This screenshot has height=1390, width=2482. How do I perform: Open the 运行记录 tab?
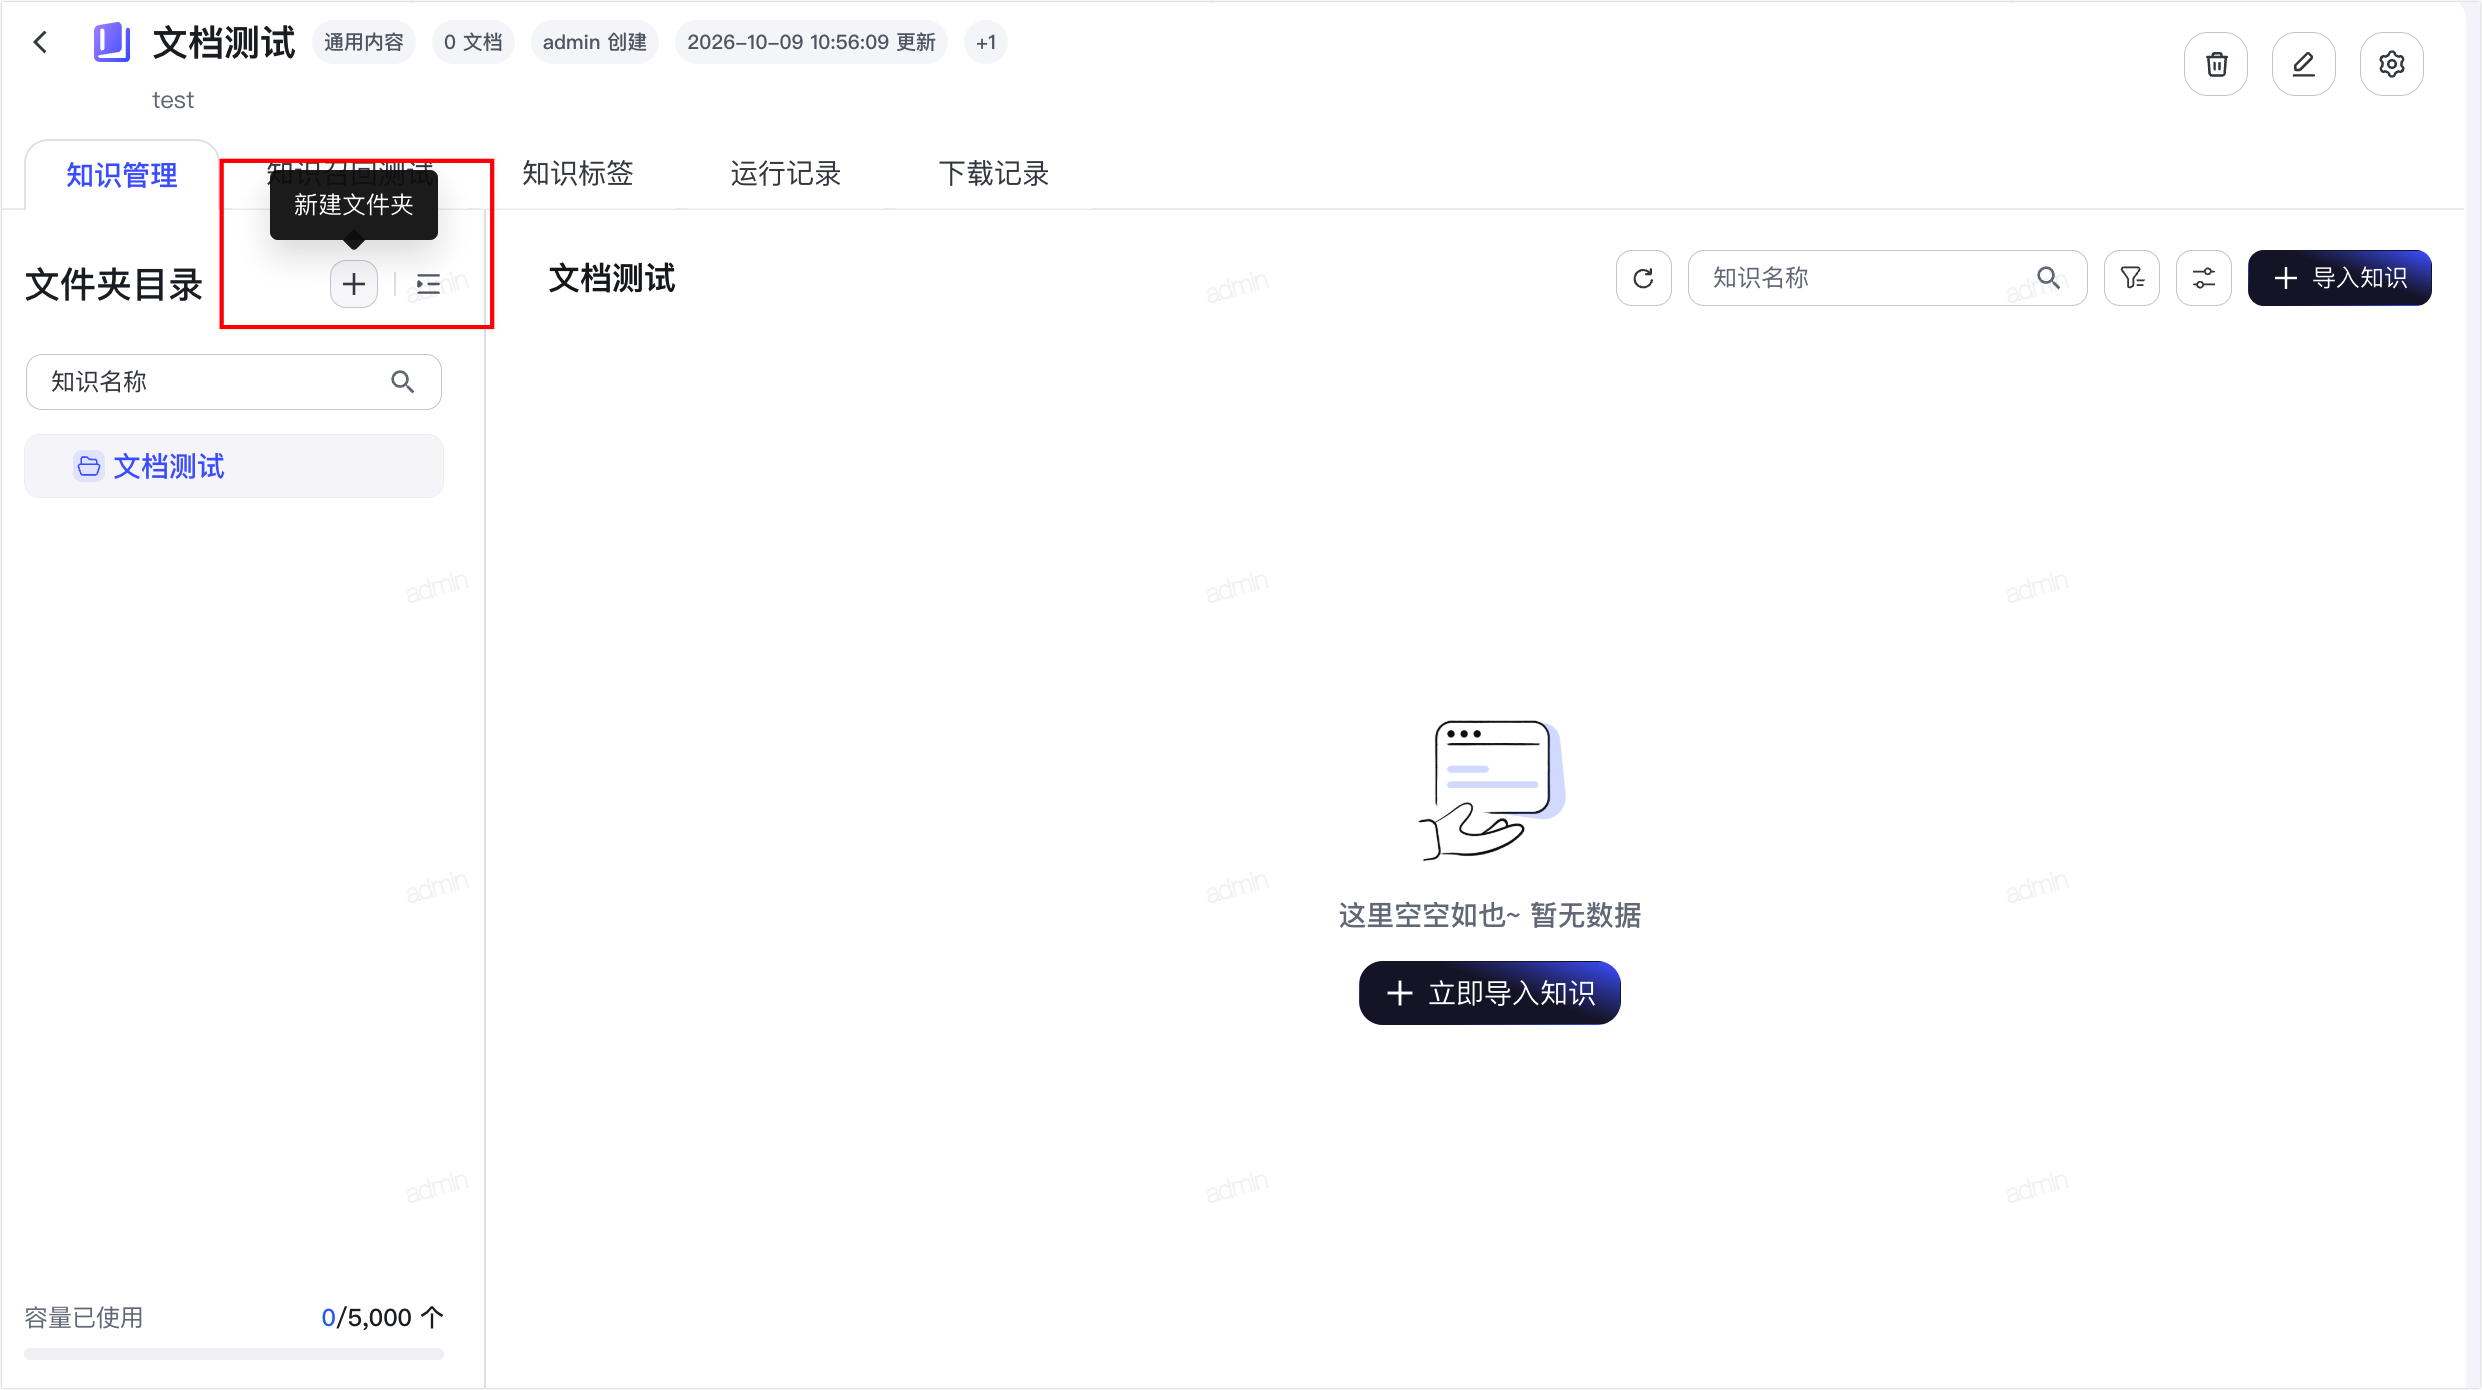click(786, 173)
